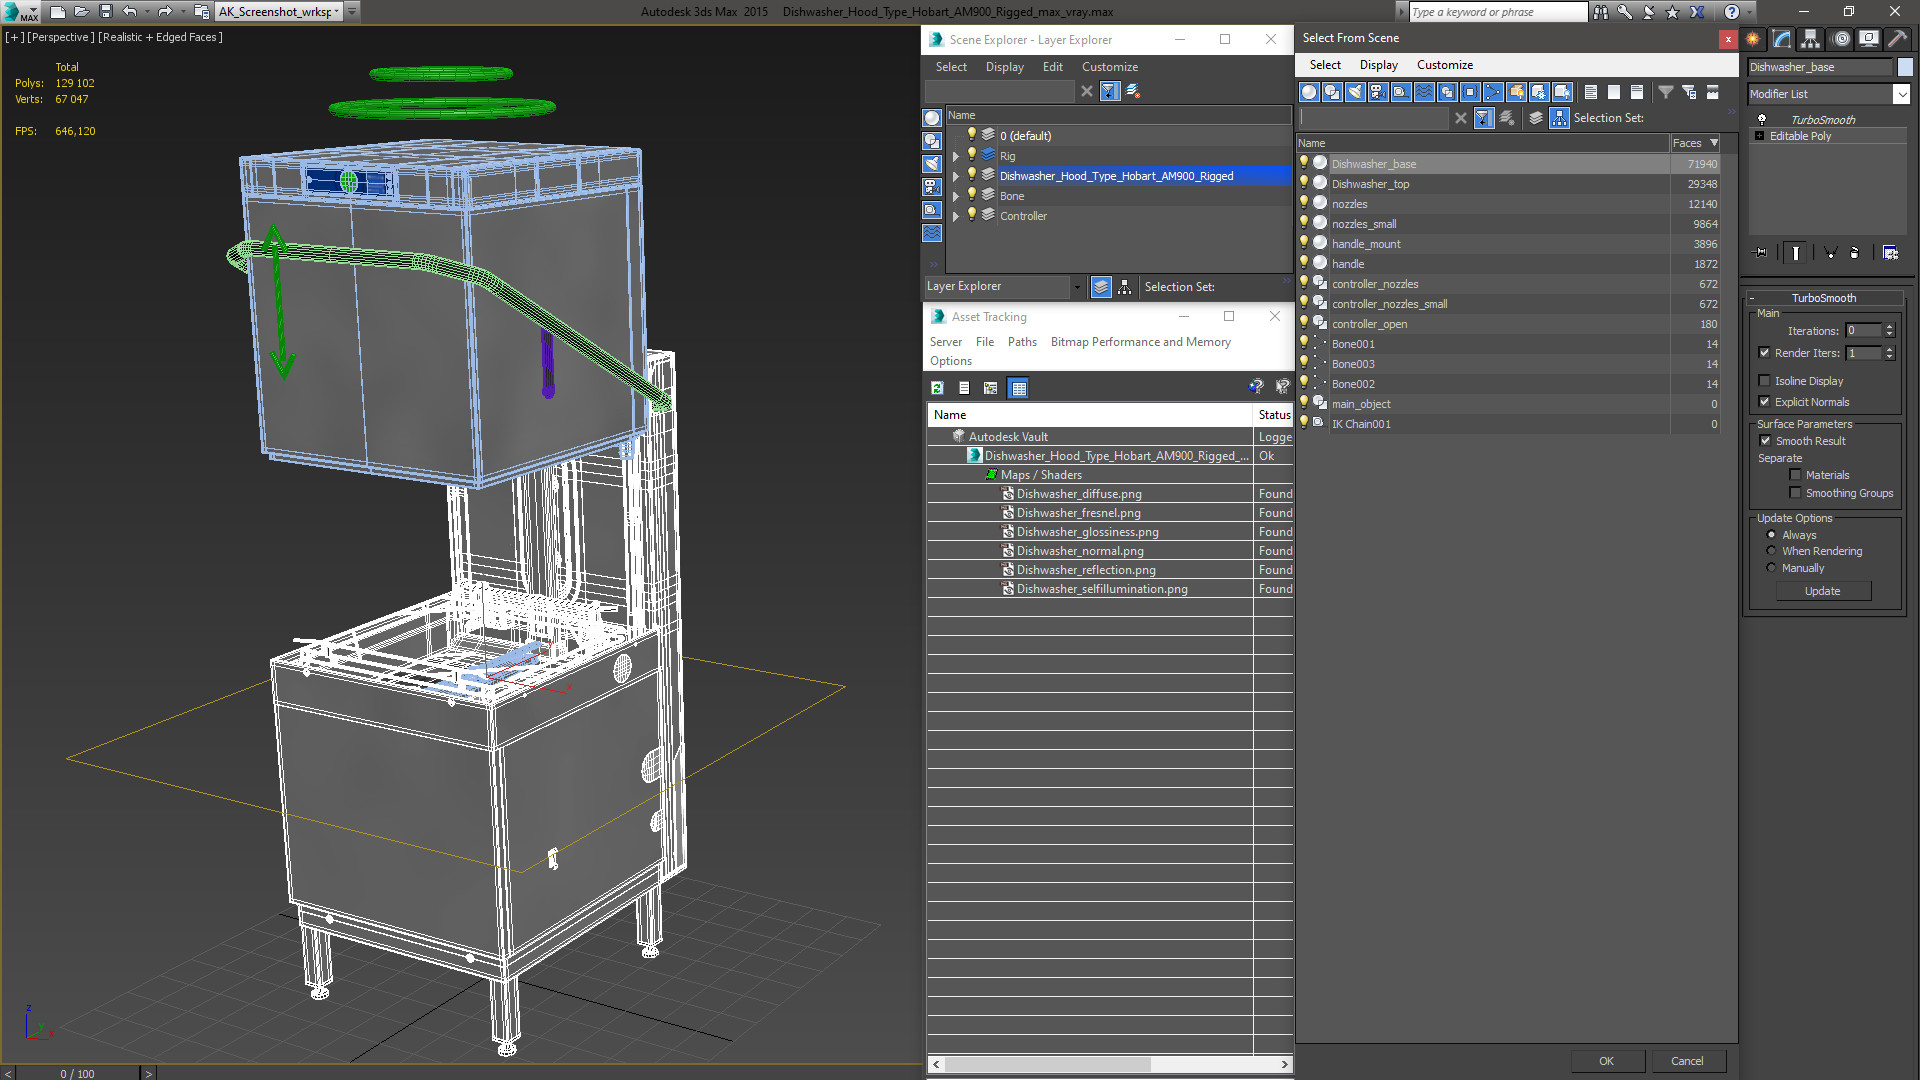Screen dimensions: 1920x1080
Task: Refresh the Asset Tracking list
Action: pyautogui.click(x=937, y=388)
